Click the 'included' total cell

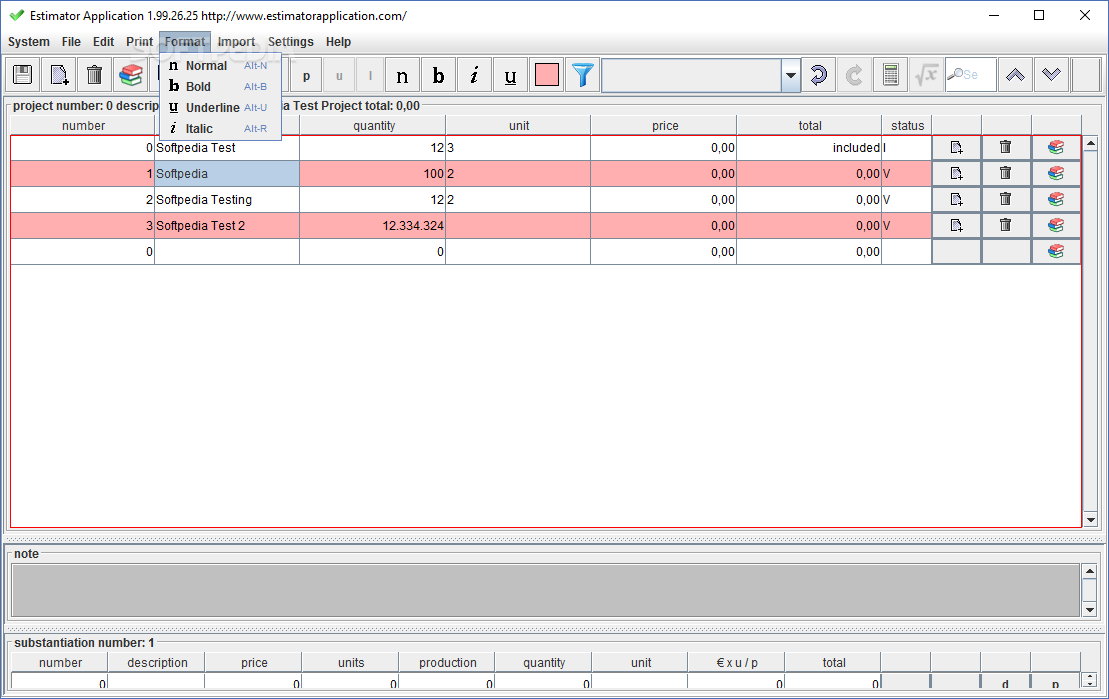point(809,148)
